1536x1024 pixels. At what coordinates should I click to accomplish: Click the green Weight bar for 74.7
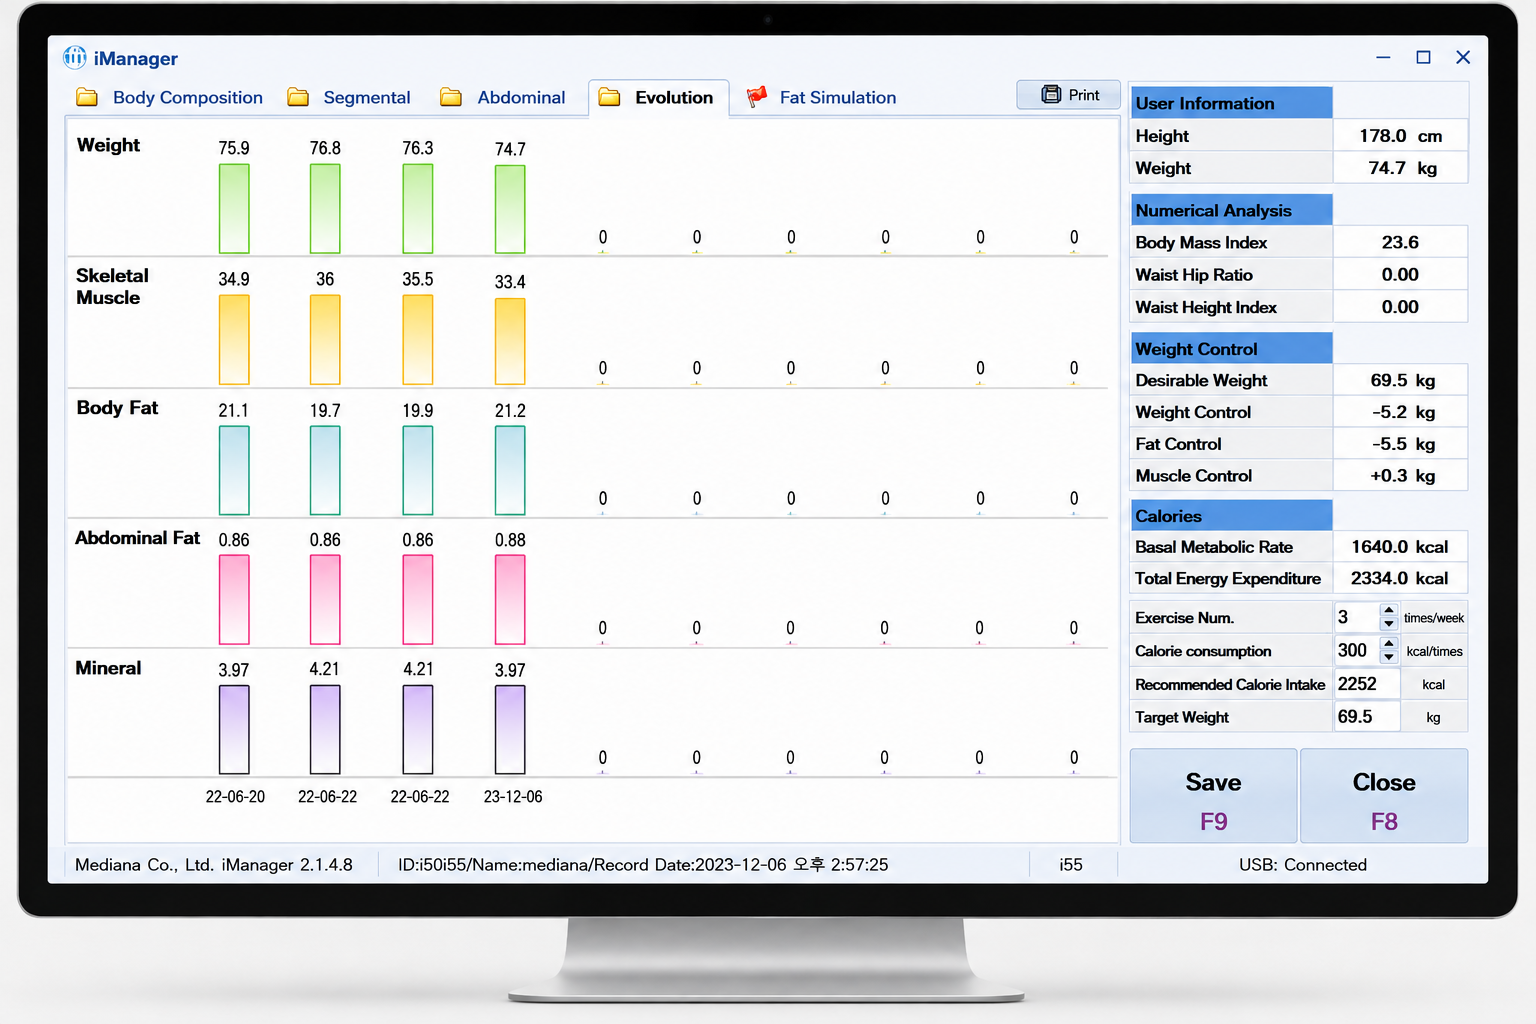pyautogui.click(x=510, y=209)
